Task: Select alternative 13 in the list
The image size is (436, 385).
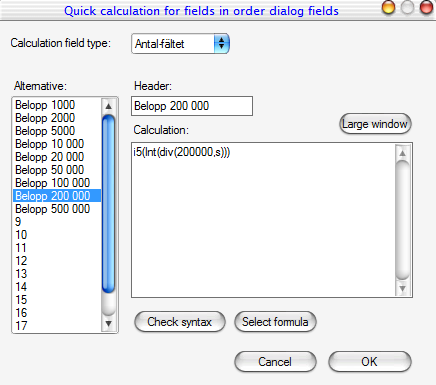Action: click(x=57, y=274)
